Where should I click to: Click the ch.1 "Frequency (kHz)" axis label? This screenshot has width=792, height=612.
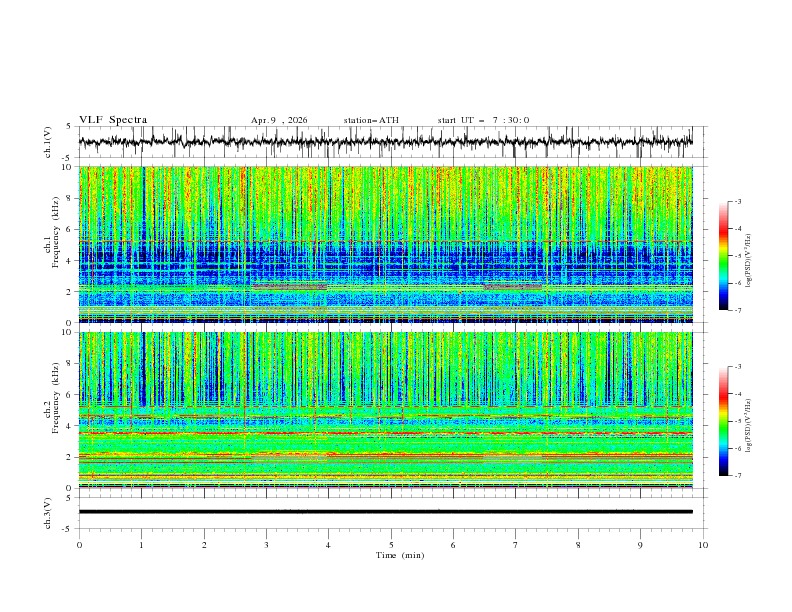point(56,232)
